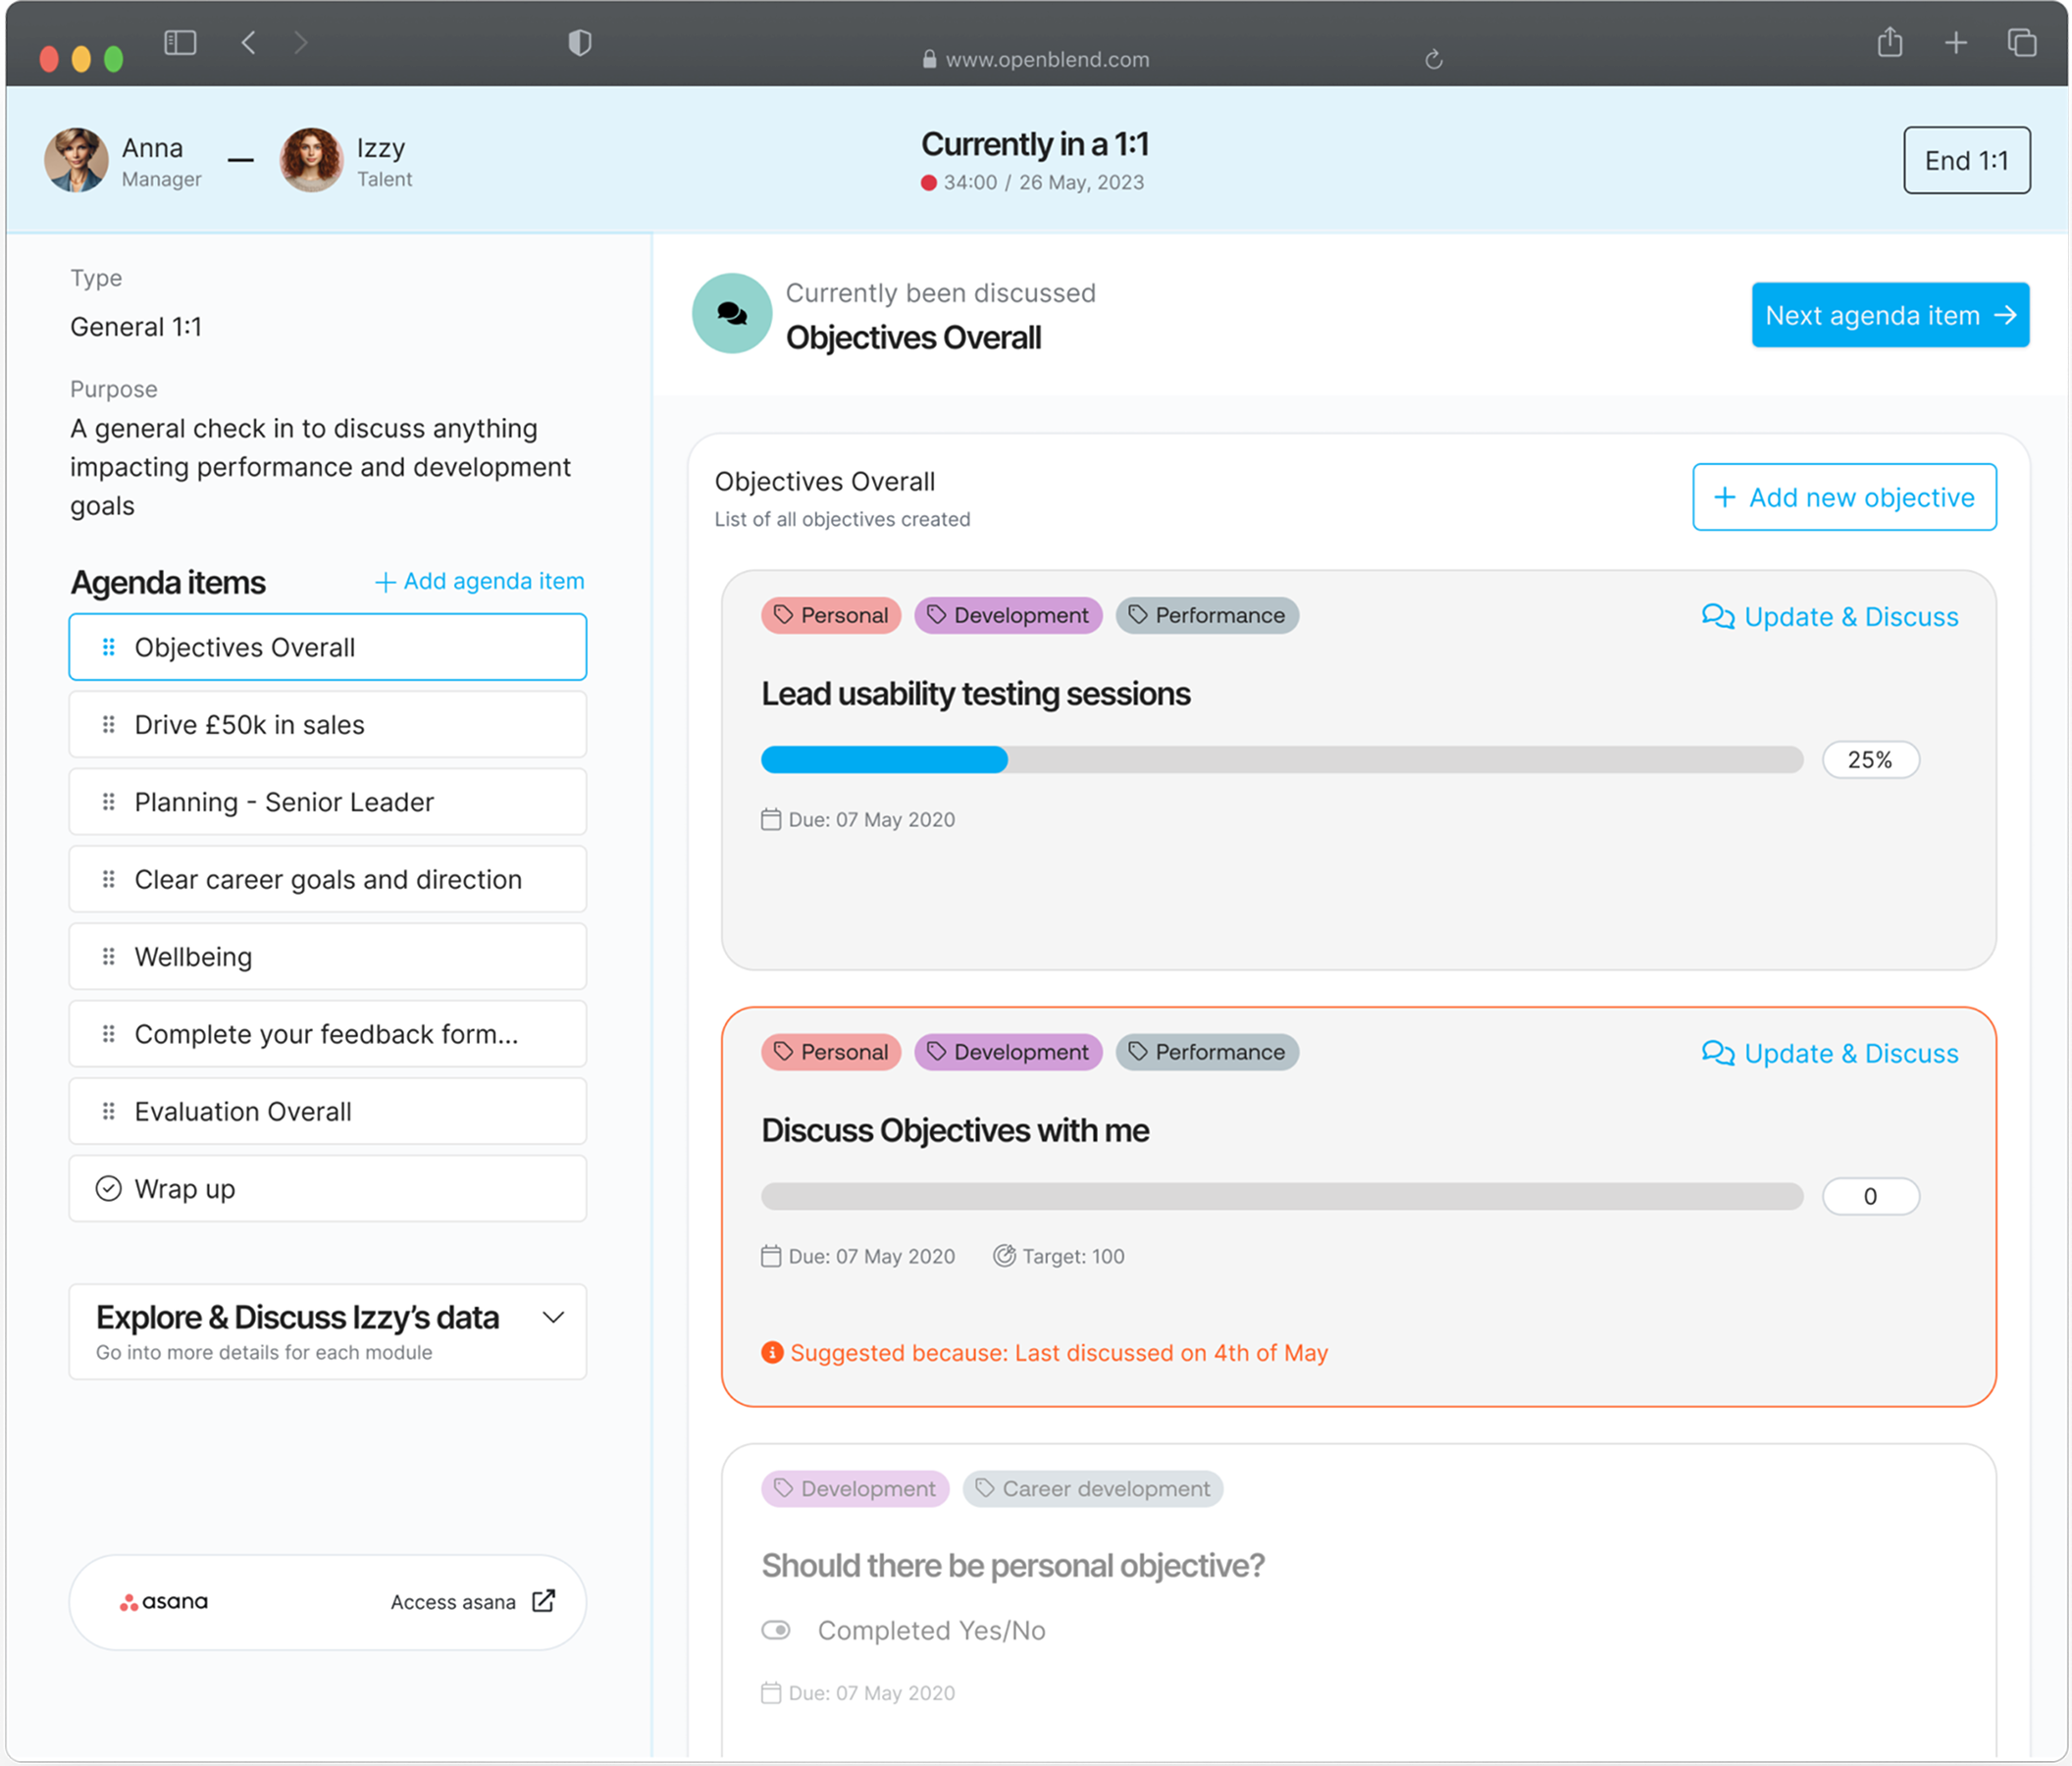
Task: Open Update & Discuss for Lead usability testing sessions
Action: pyautogui.click(x=1829, y=616)
